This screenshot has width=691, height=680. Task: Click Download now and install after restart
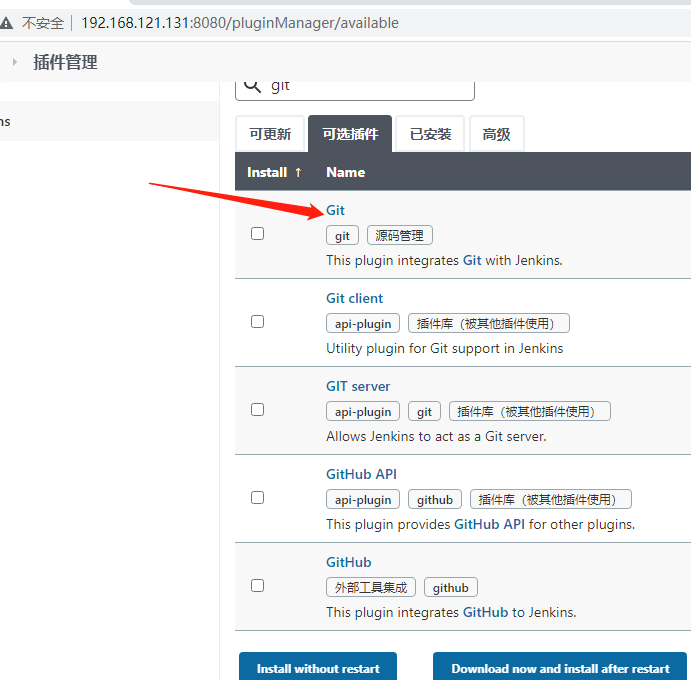(560, 668)
